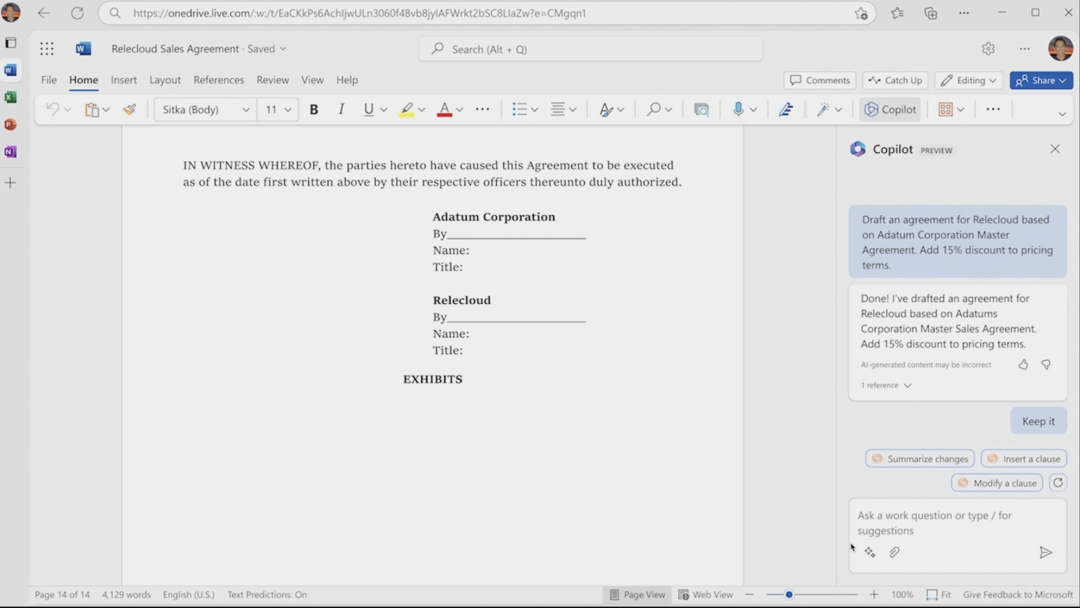Click the Summarize changes suggestion

coord(919,459)
